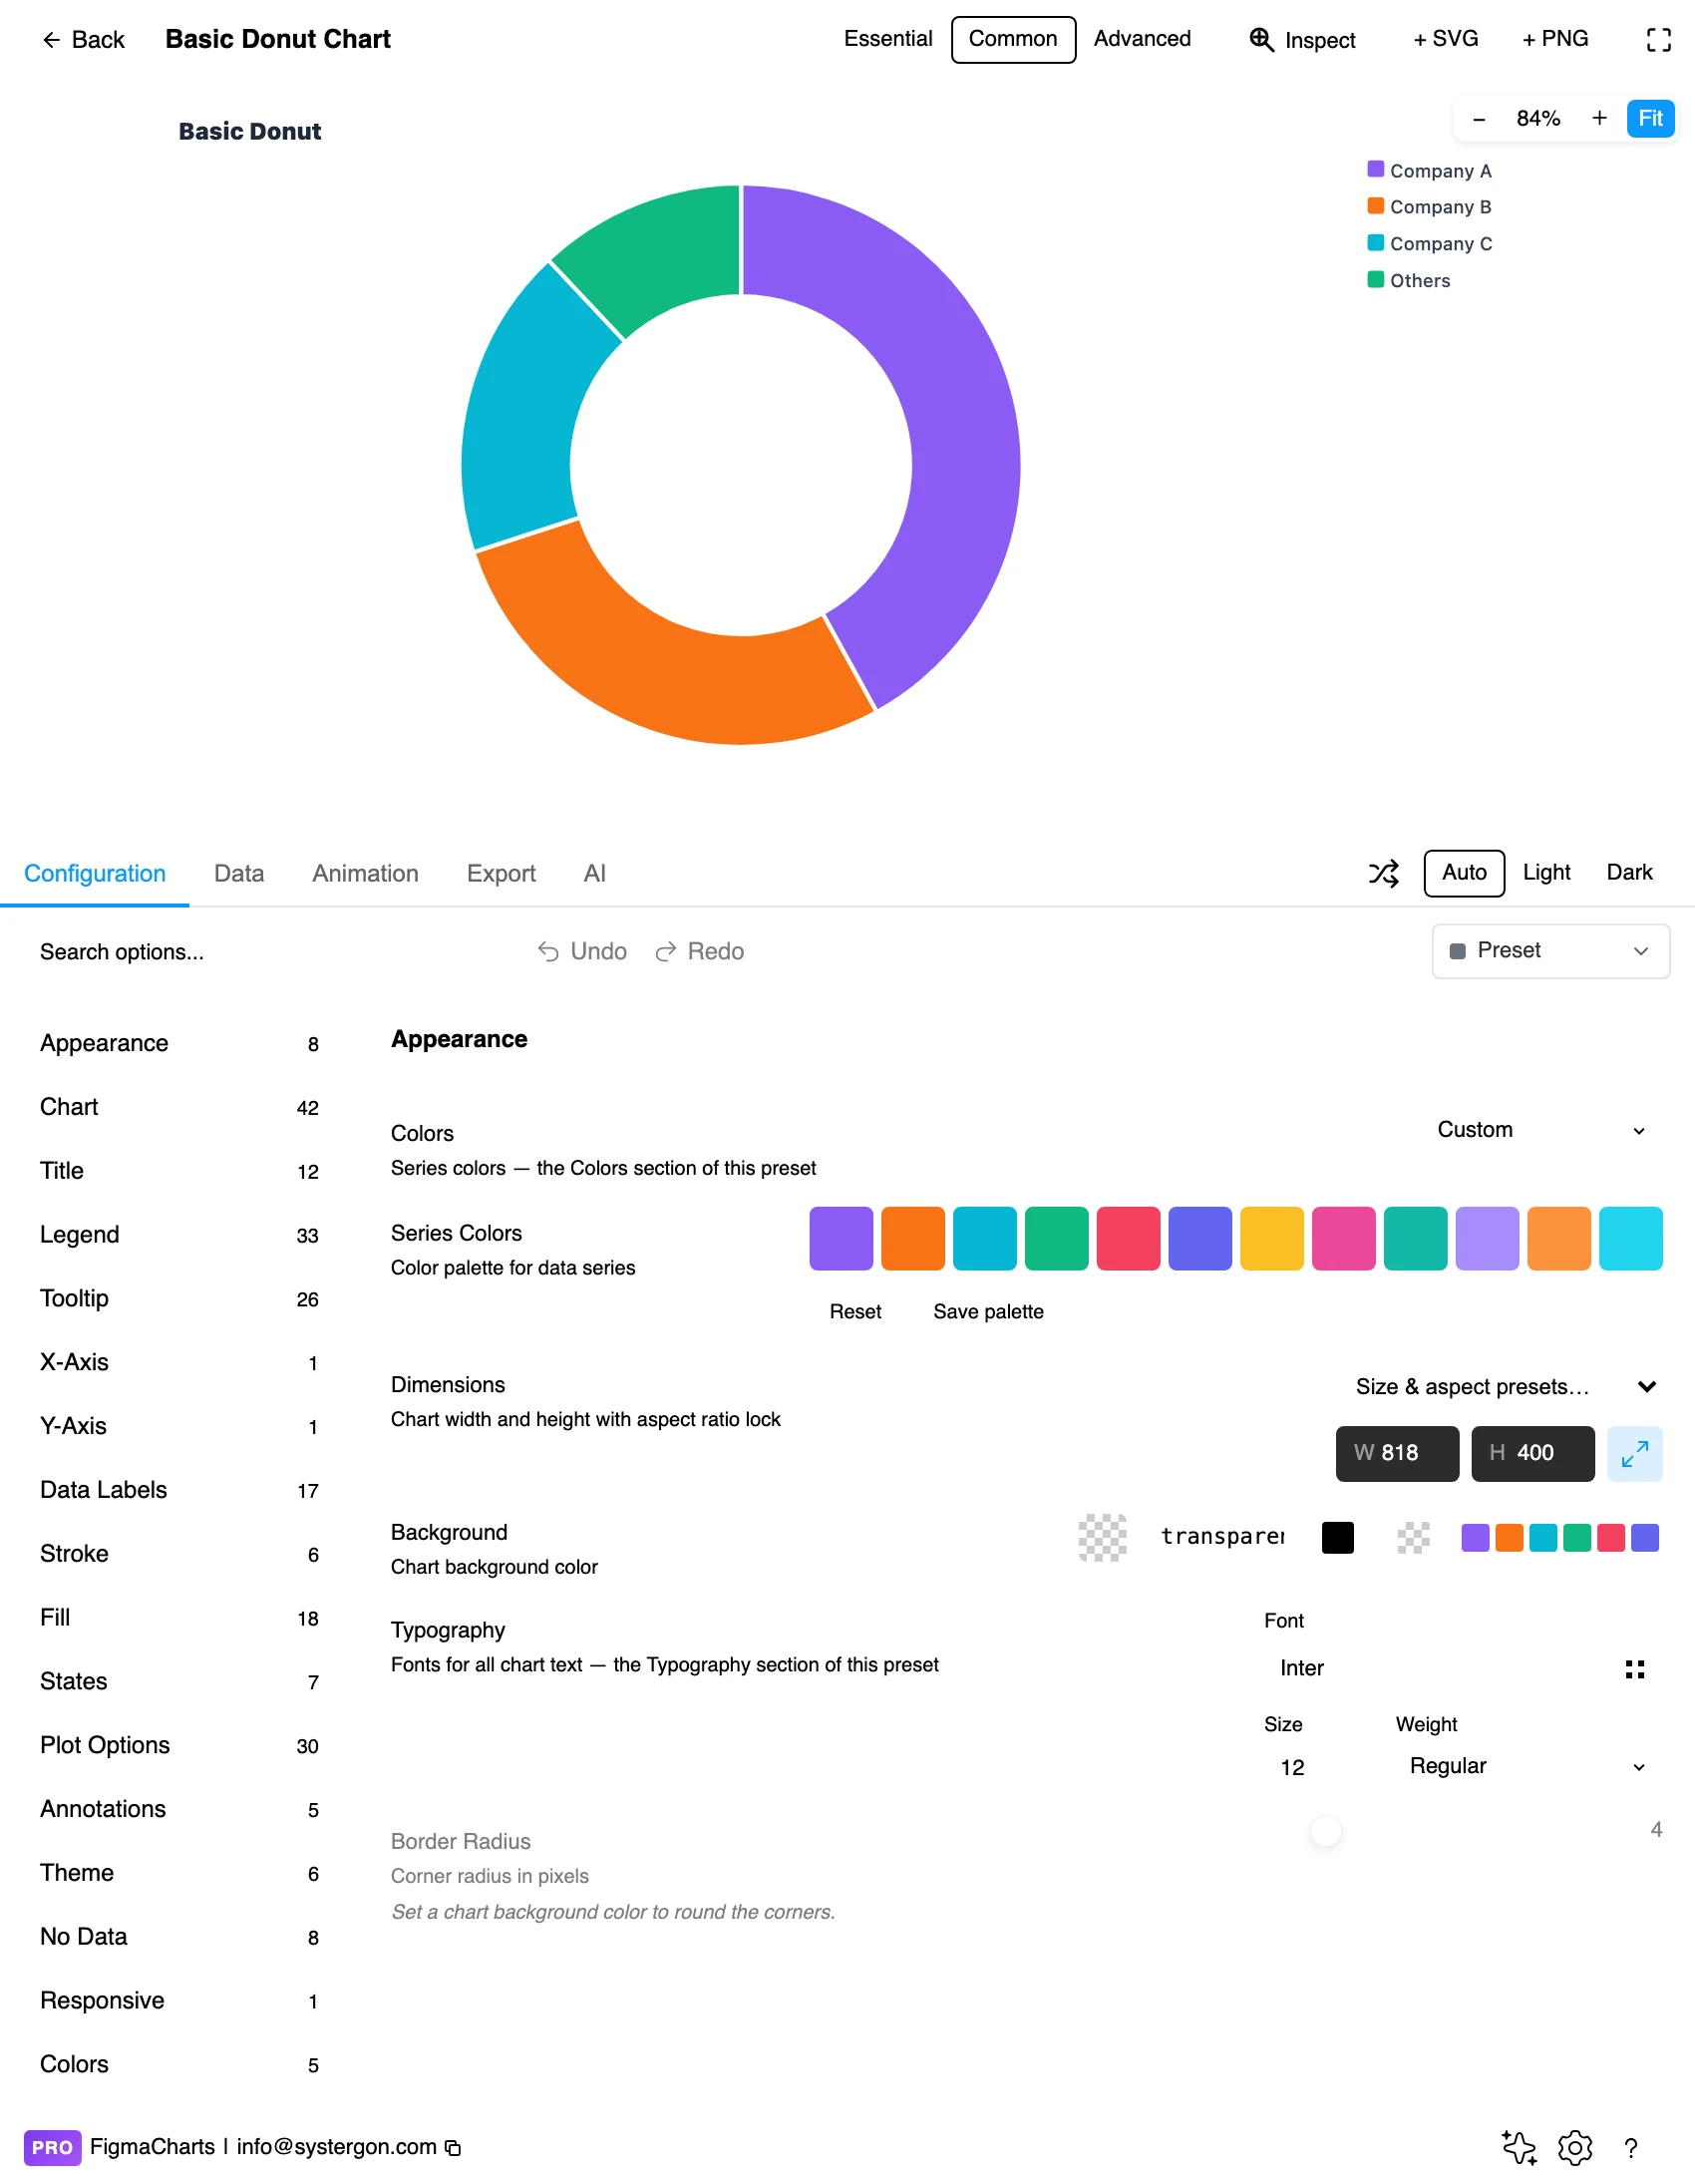The height and width of the screenshot is (2184, 1695).
Task: Switch to the Export tab
Action: pyautogui.click(x=501, y=874)
